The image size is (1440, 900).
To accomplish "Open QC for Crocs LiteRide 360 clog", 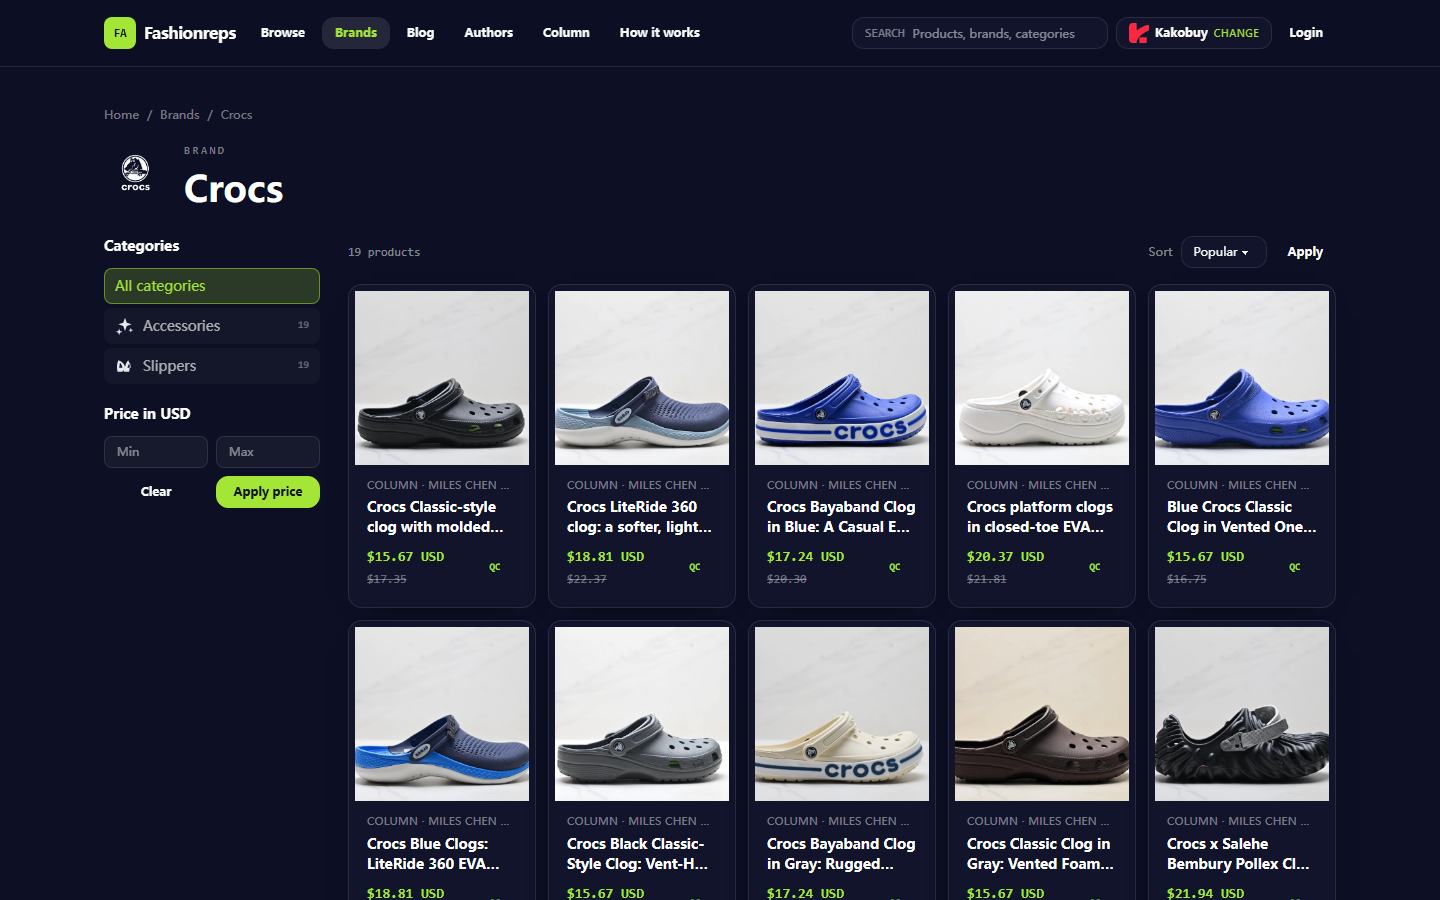I will [694, 567].
